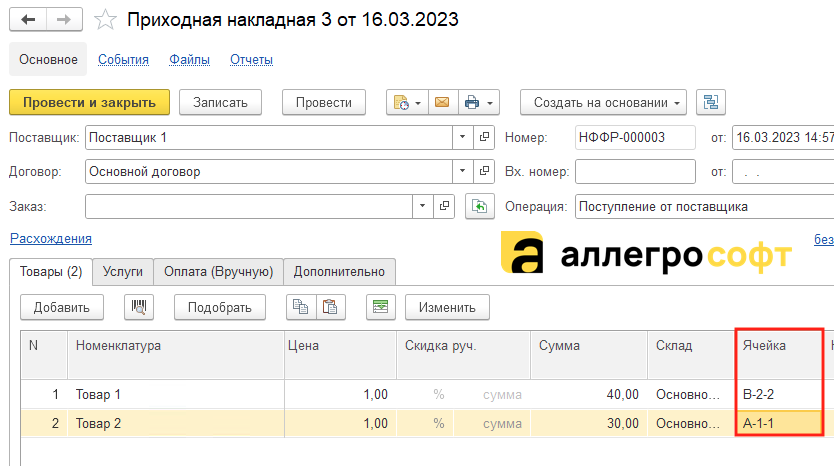Expand the print options dropdown arrow
The image size is (834, 466).
(490, 103)
